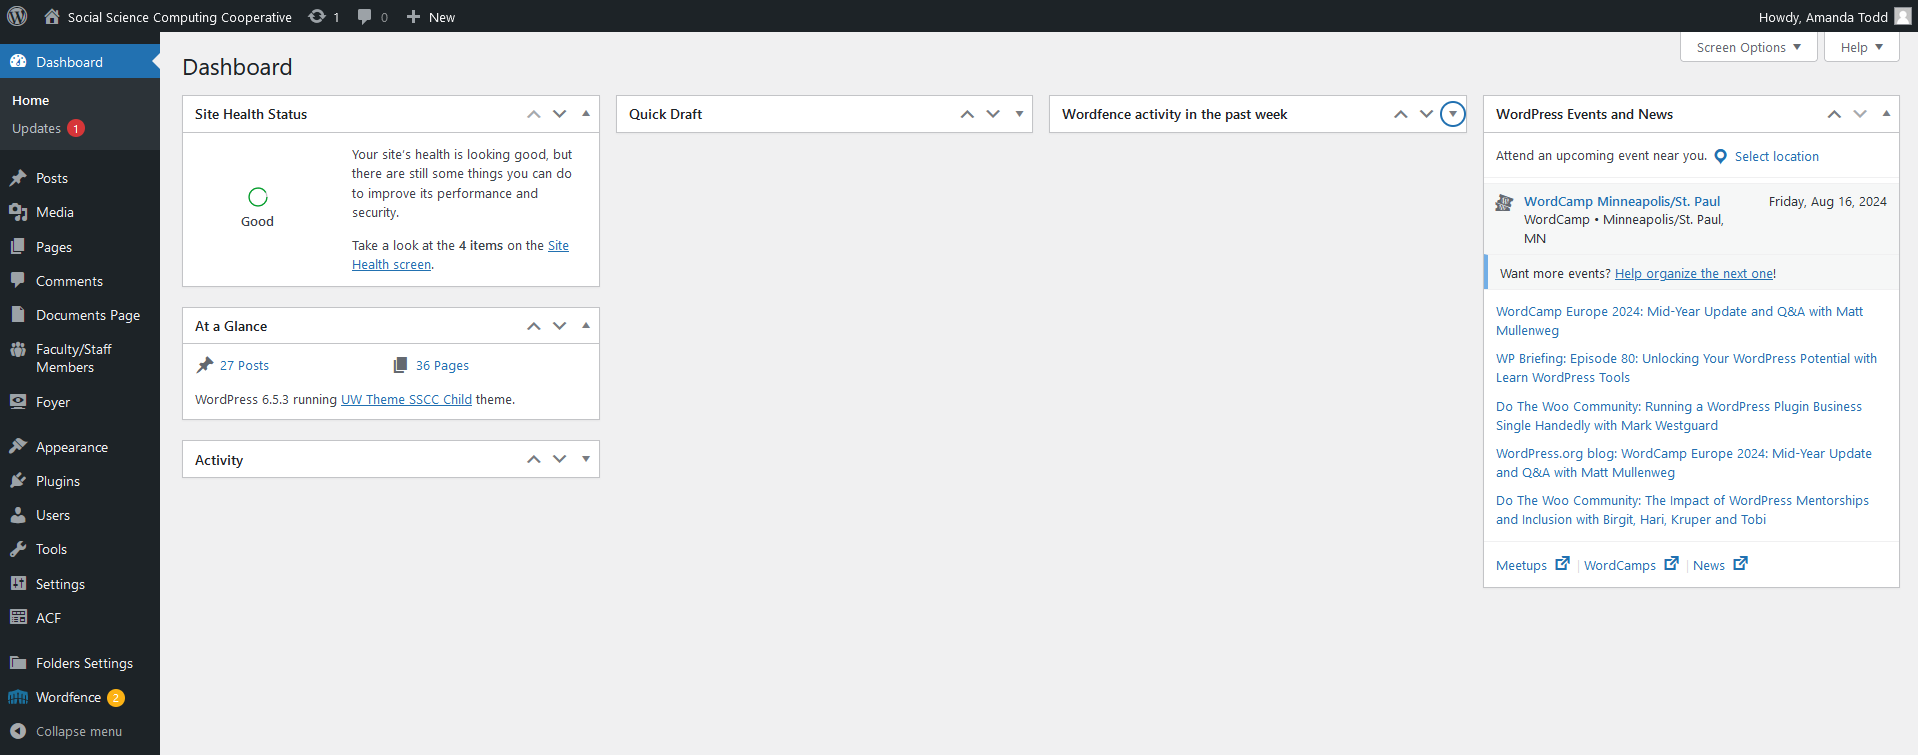Open Do The Woo Mentorships article
The image size is (1918, 755).
tap(1682, 510)
